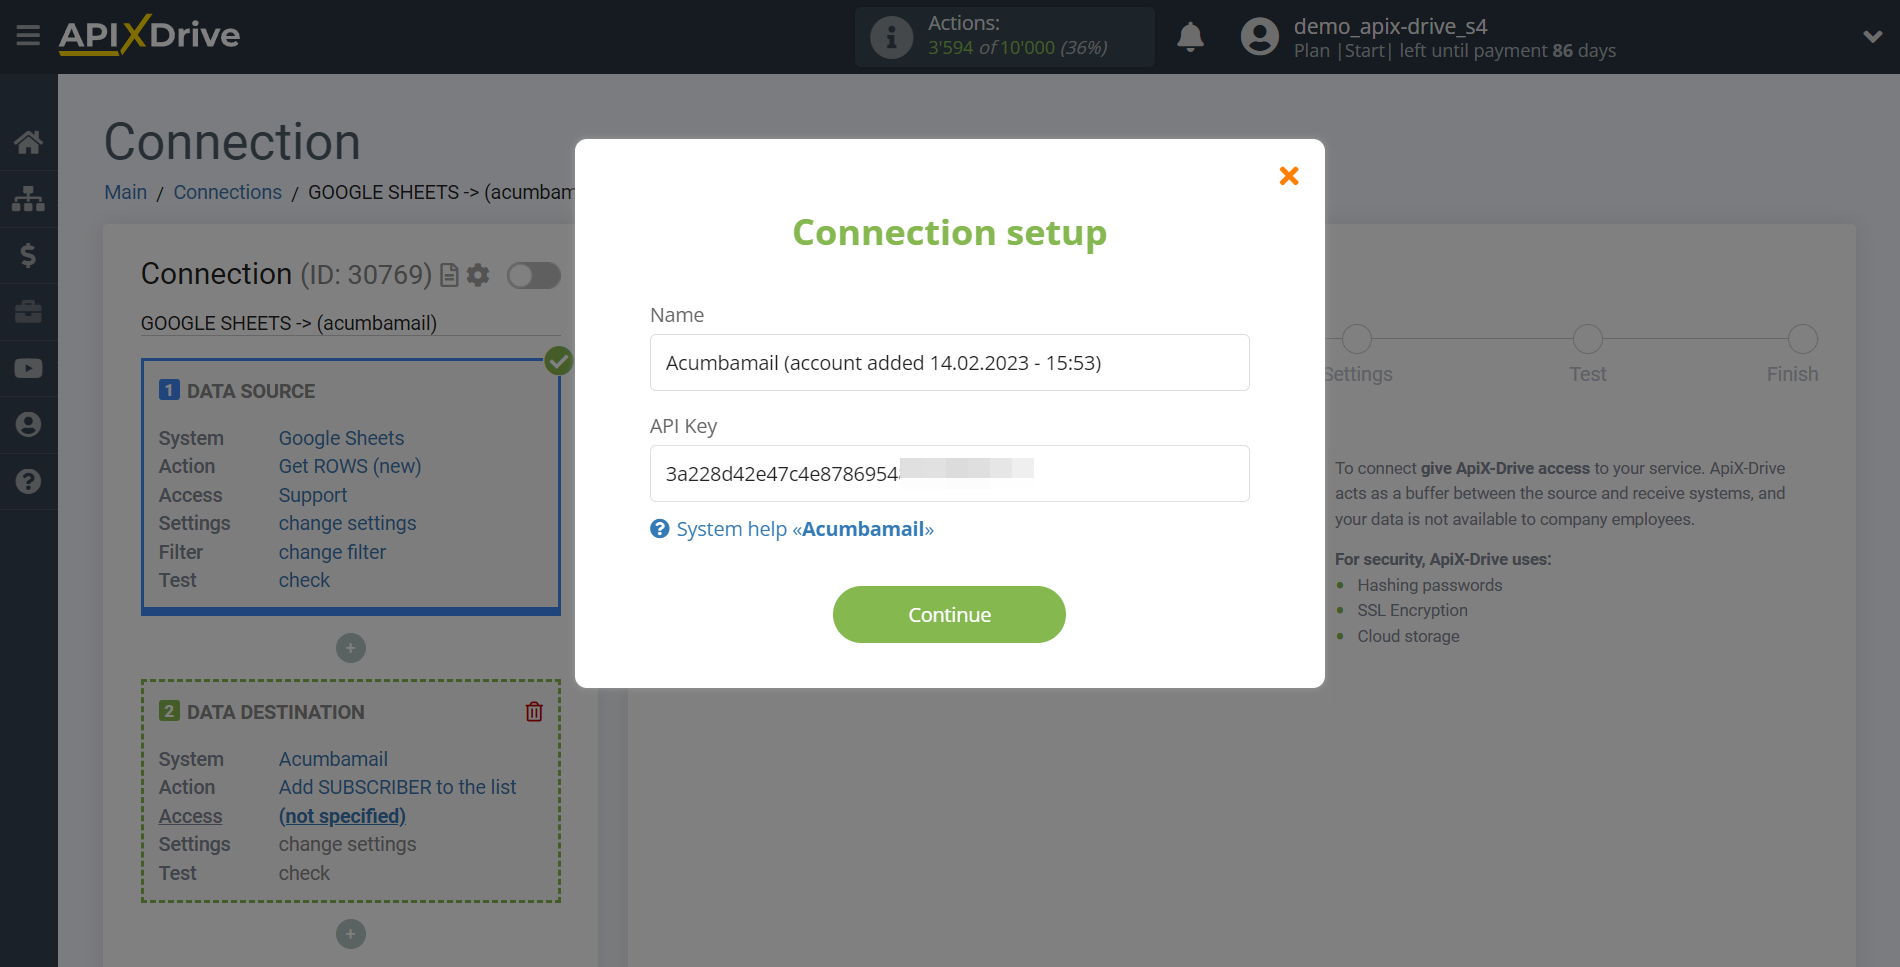Click the actions info icon
The width and height of the screenshot is (1900, 967).
click(x=891, y=37)
